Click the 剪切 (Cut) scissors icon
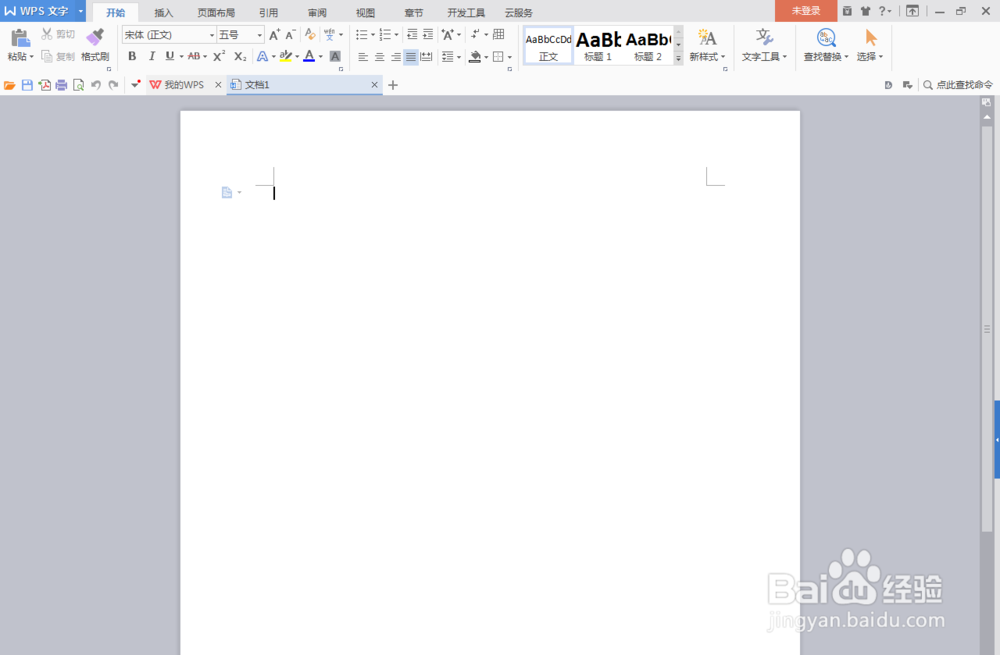The image size is (1000, 655). coord(47,34)
